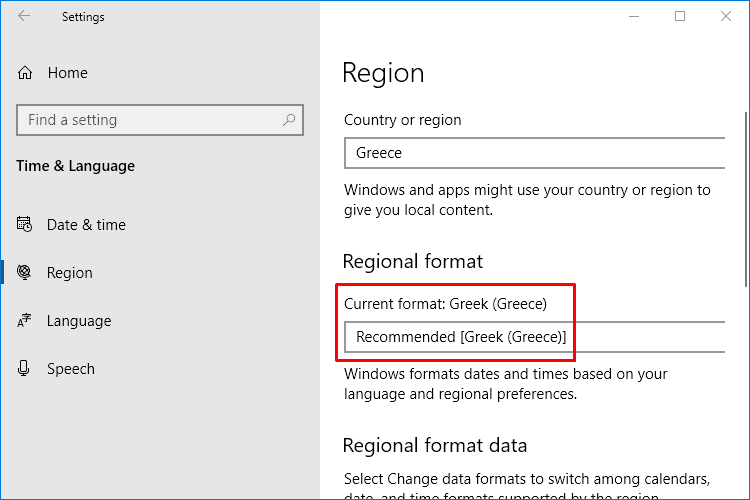Click the back arrow in the Settings header
This screenshot has height=500, width=750.
click(24, 16)
